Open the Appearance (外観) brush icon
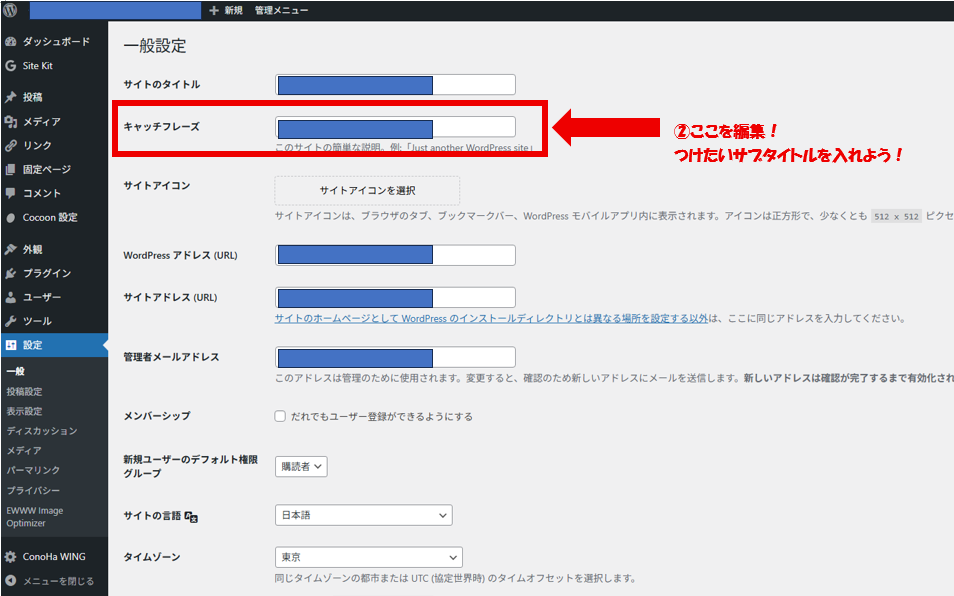Screen dimensions: 954x596 10,250
